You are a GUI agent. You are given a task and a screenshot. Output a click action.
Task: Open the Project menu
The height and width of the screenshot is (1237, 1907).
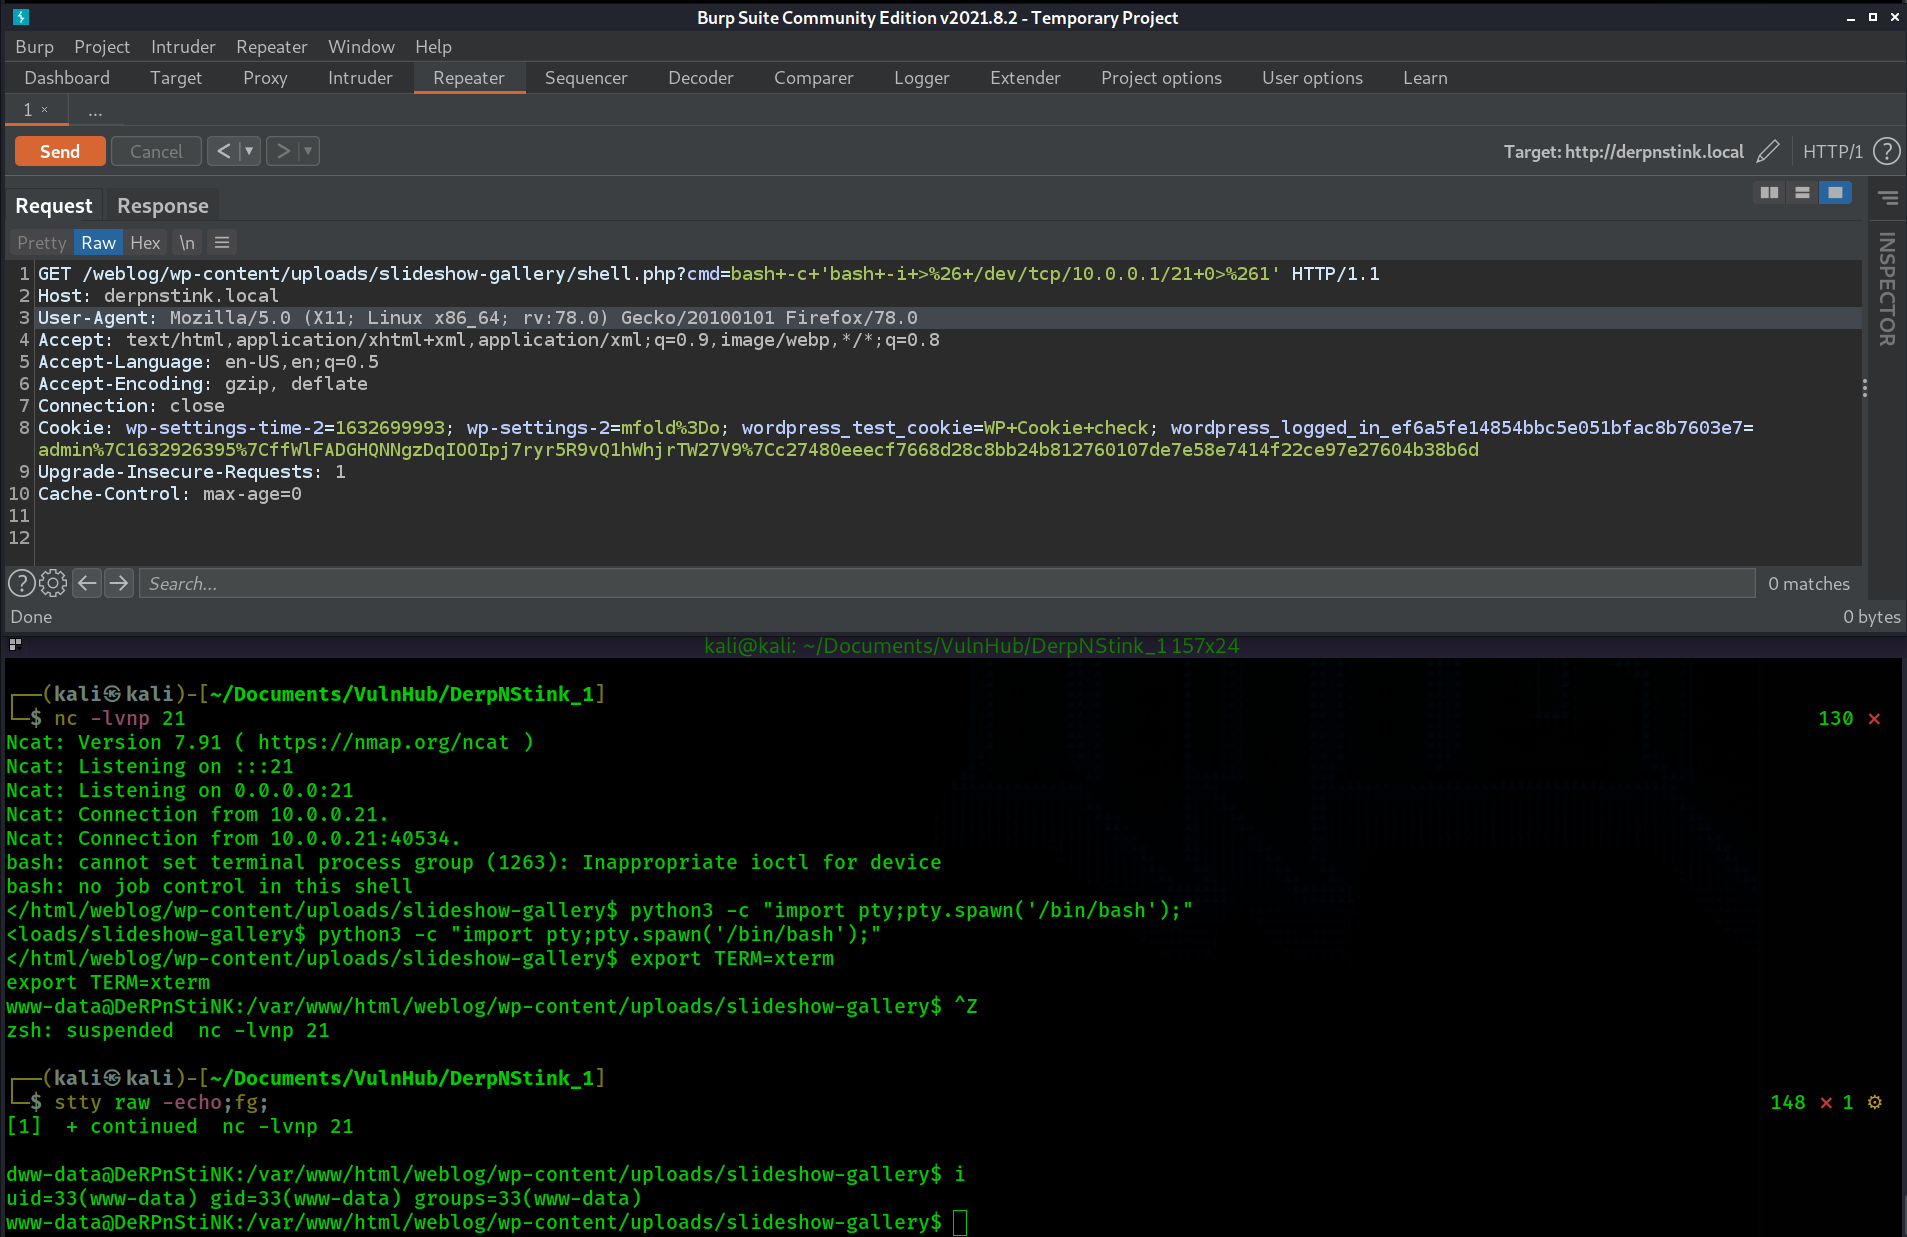click(102, 47)
